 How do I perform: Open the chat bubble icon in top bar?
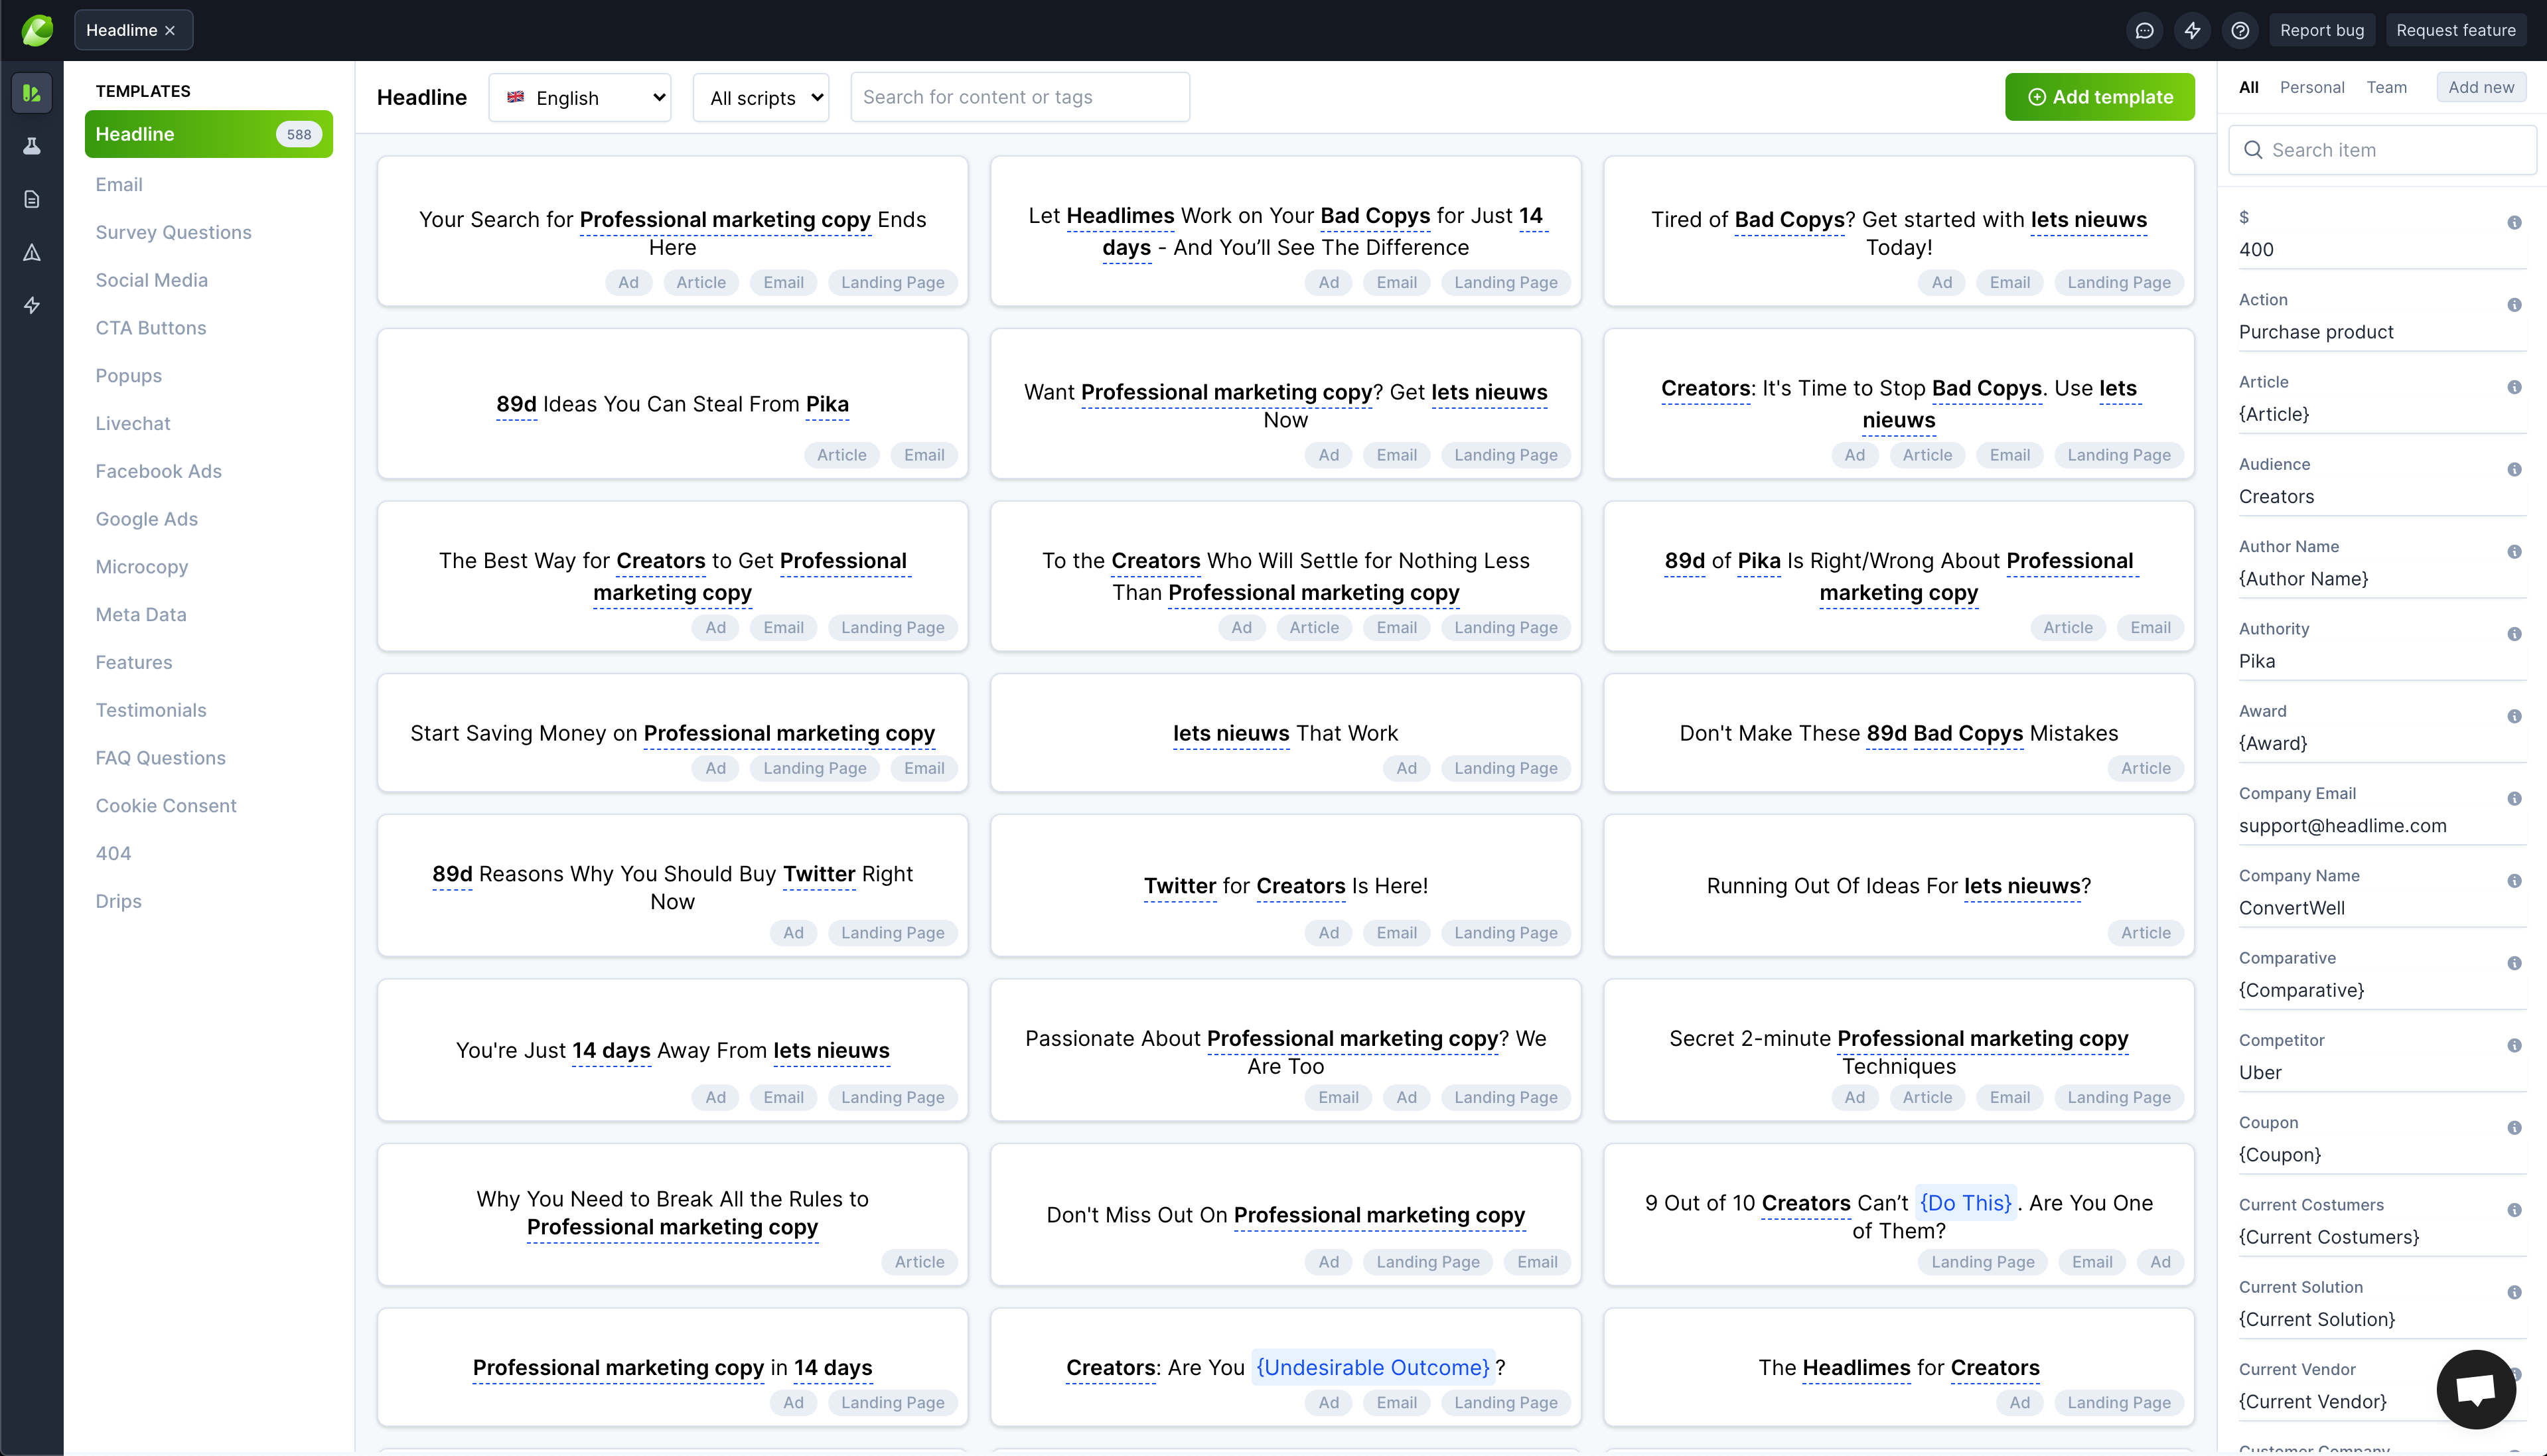2144,30
